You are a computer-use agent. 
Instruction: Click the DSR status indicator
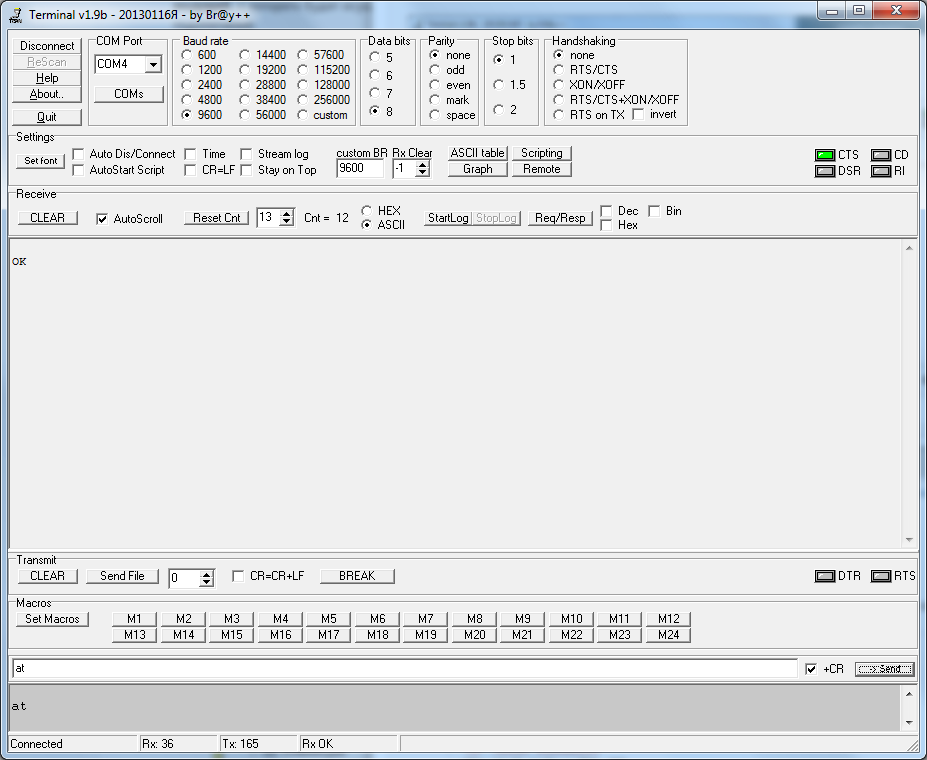click(824, 171)
